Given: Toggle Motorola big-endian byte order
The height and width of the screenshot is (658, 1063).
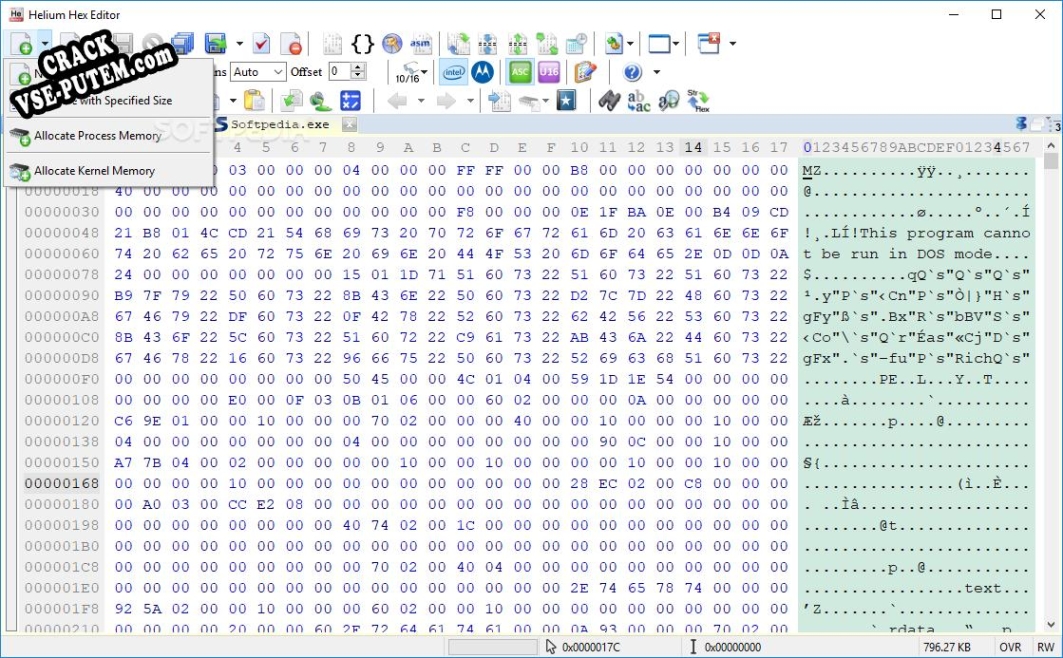Looking at the screenshot, I should click(x=482, y=72).
